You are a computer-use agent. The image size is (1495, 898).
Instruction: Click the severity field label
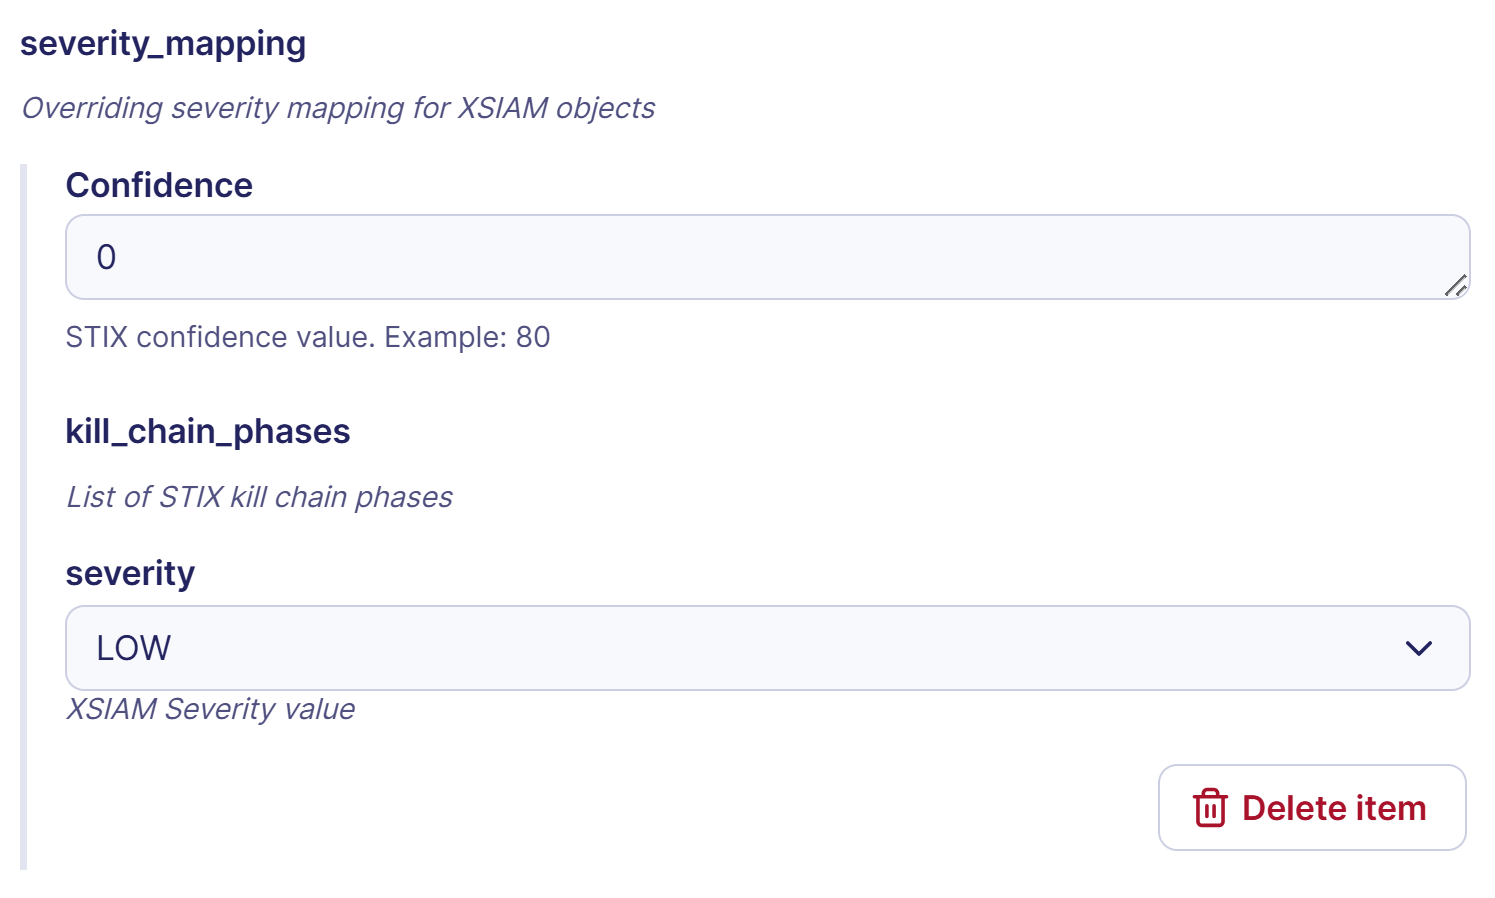pyautogui.click(x=130, y=572)
